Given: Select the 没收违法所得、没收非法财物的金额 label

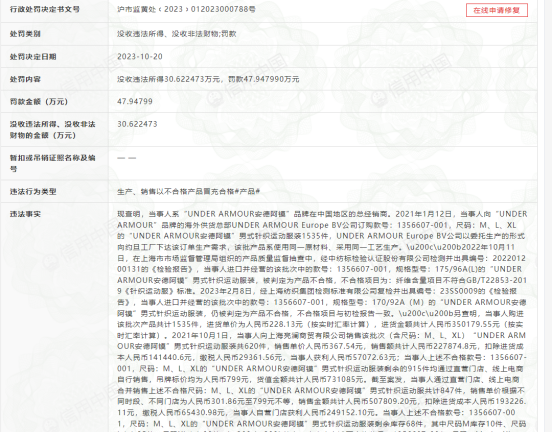Looking at the screenshot, I should (x=52, y=130).
